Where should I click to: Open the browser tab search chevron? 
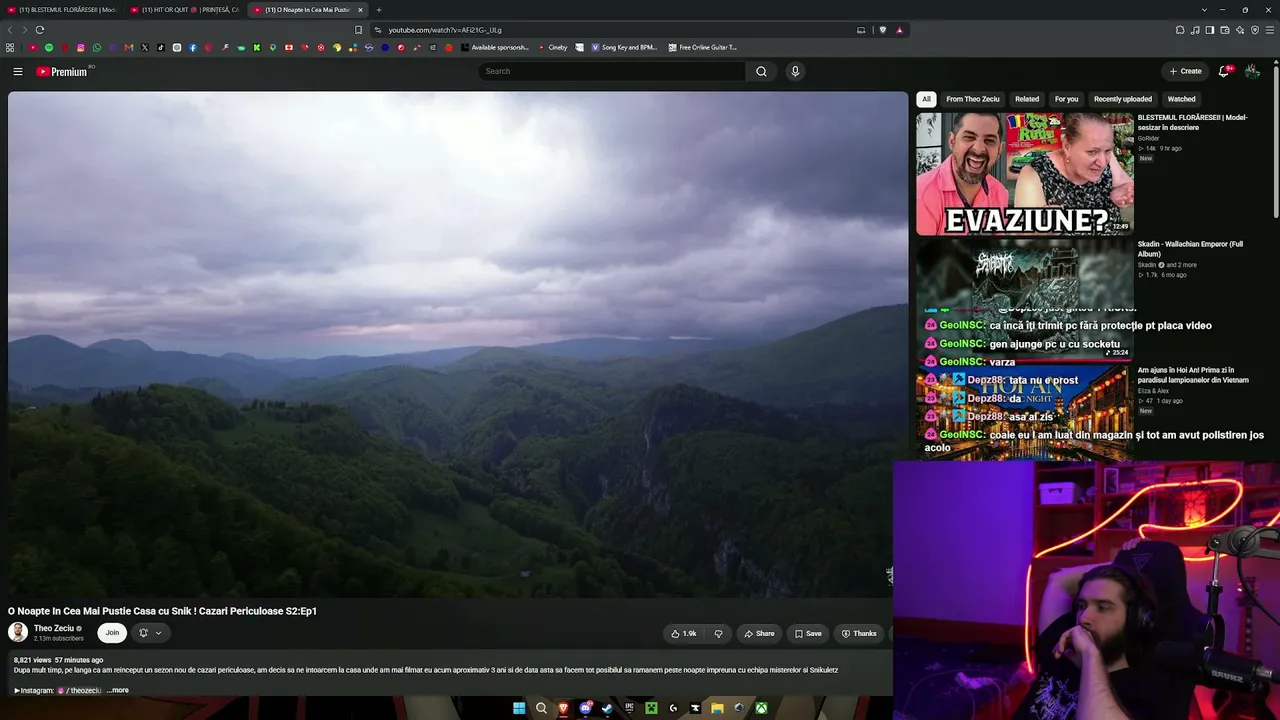pos(1205,10)
